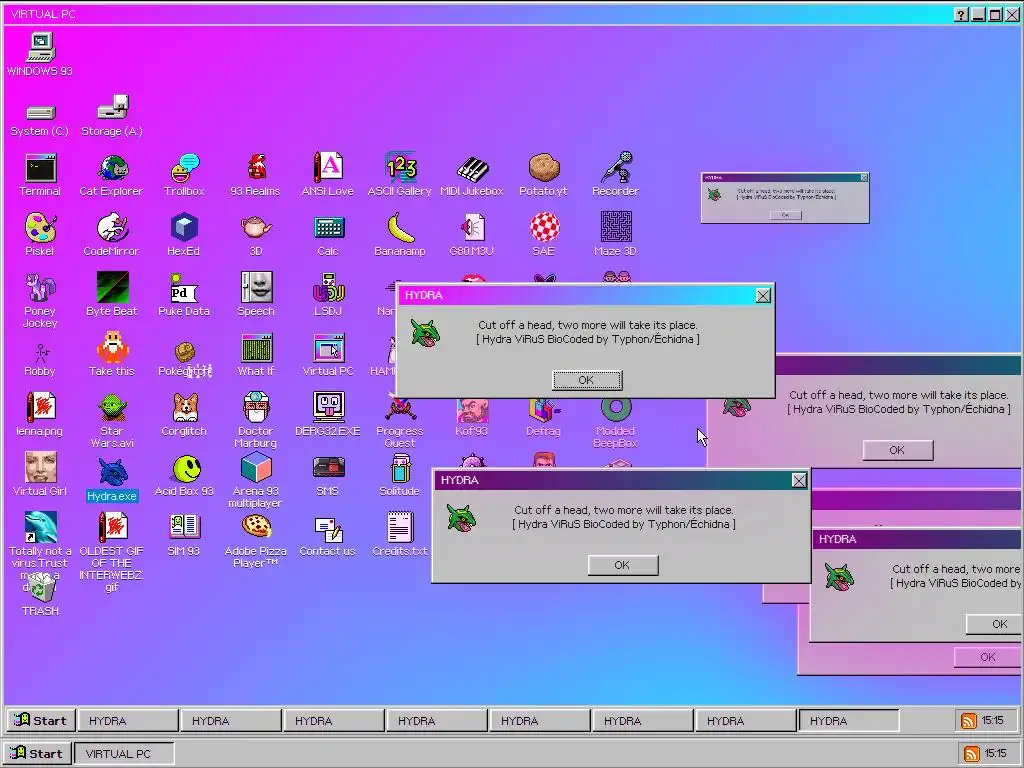This screenshot has width=1024, height=768.
Task: Open the WINDOWS 93 computer icon
Action: 40,48
